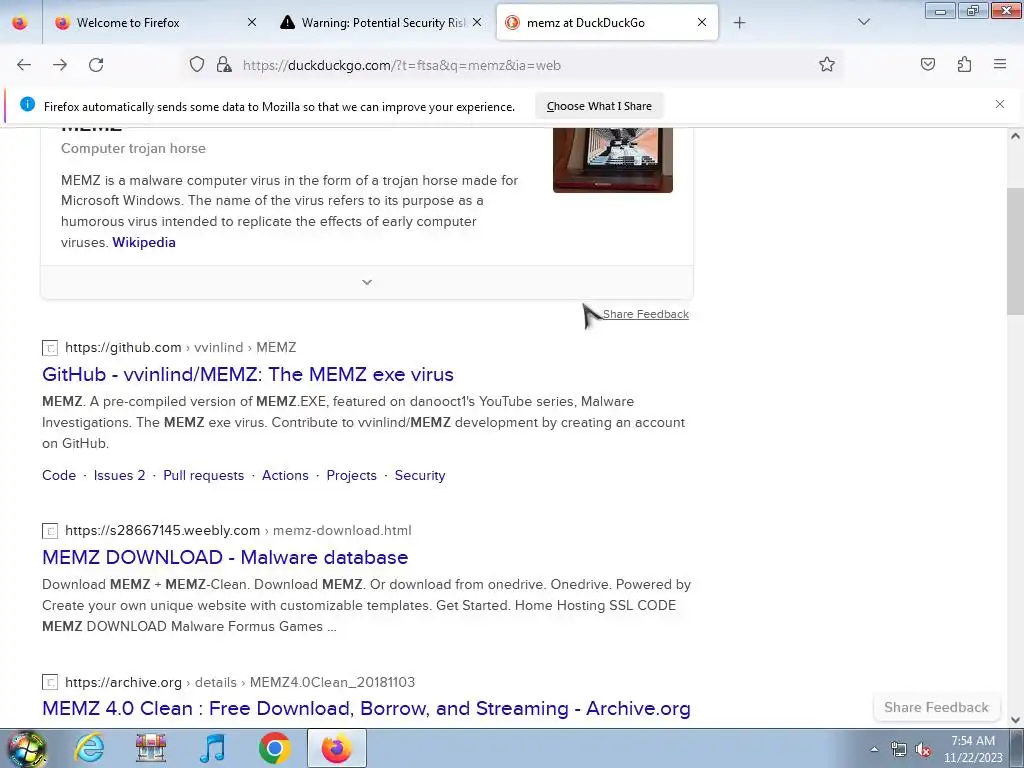Open the 7:54 AM clock in taskbar
This screenshot has height=768, width=1024.
(972, 749)
